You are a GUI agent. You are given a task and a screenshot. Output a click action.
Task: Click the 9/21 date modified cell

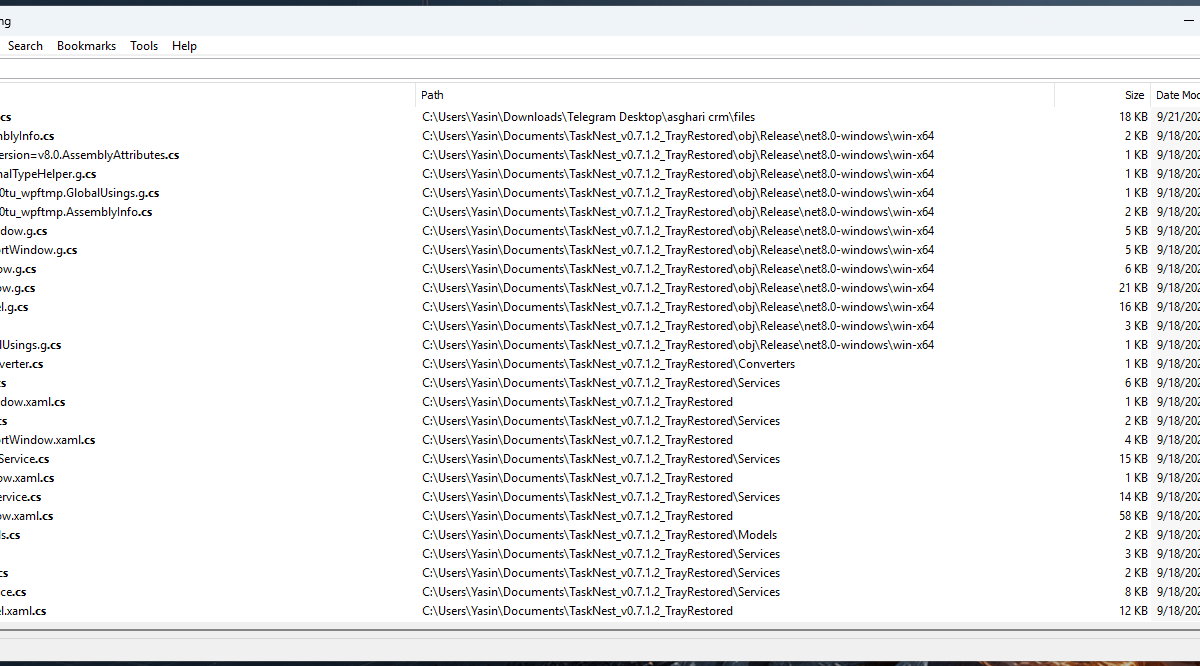(x=1178, y=117)
